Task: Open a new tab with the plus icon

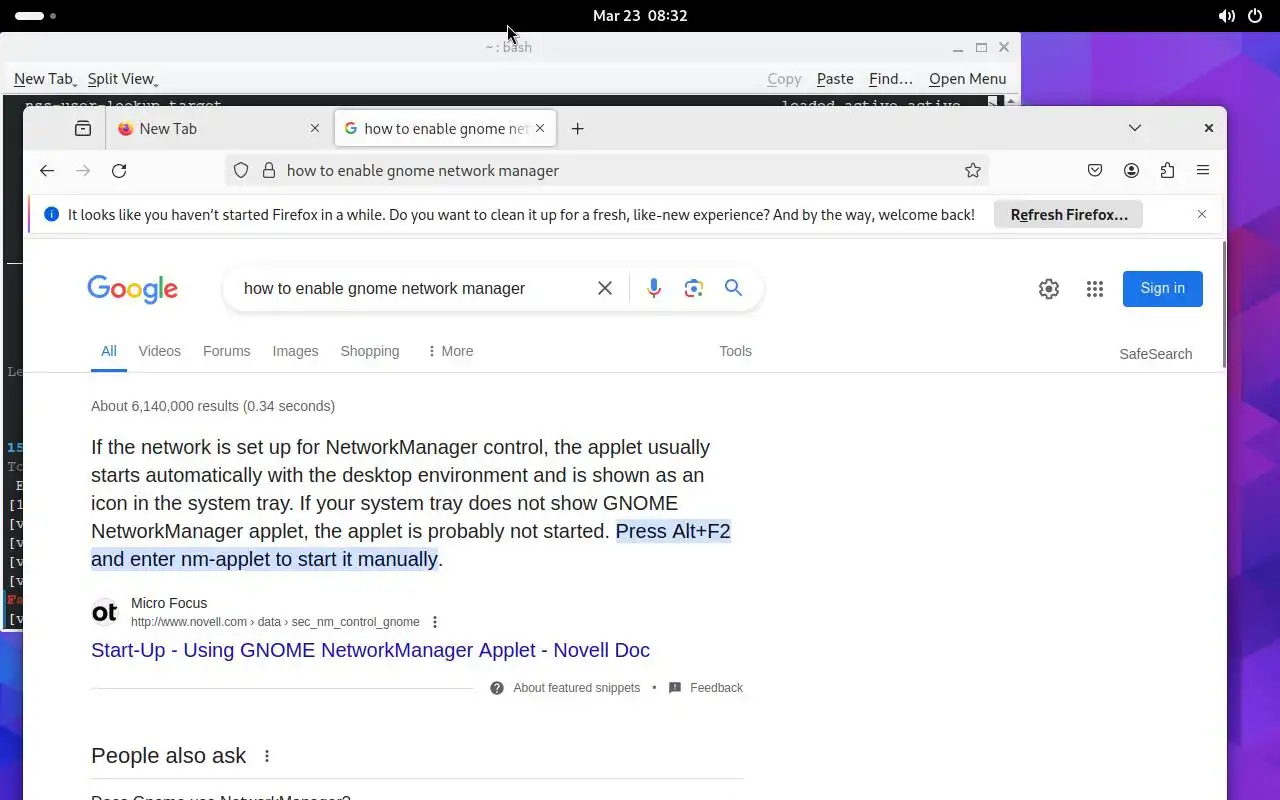Action: coord(577,128)
